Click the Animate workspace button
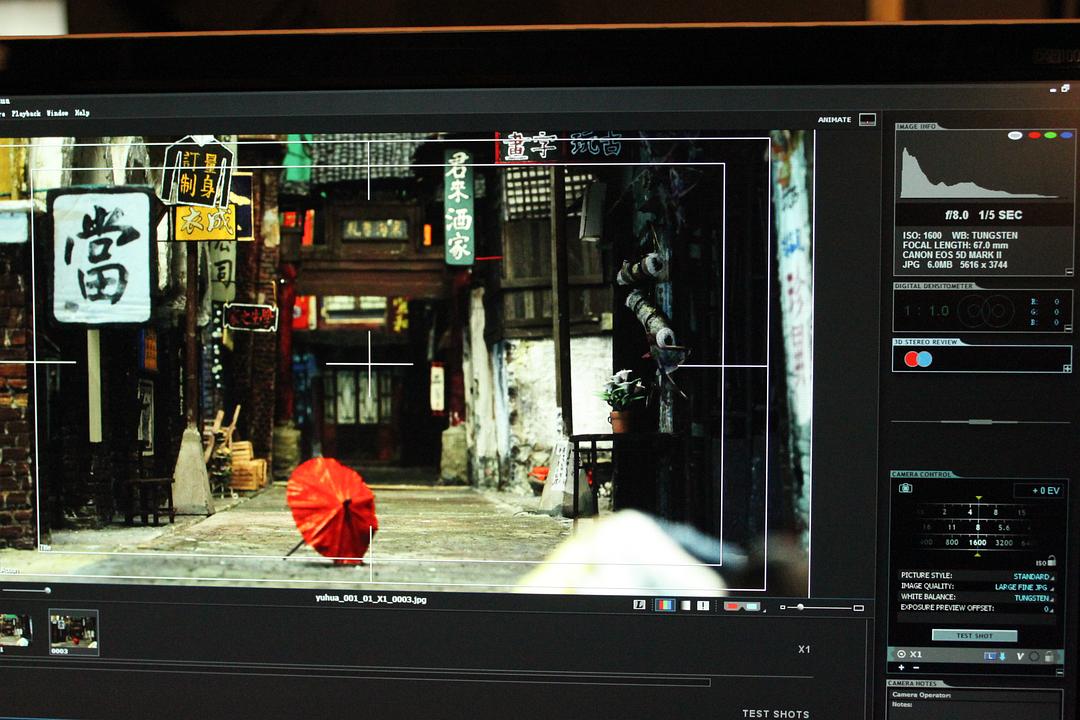Viewport: 1080px width, 720px height. (x=835, y=120)
